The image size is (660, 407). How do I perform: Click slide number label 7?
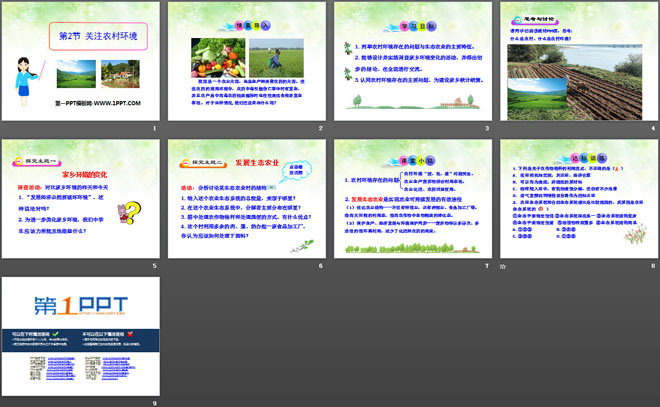pyautogui.click(x=487, y=266)
